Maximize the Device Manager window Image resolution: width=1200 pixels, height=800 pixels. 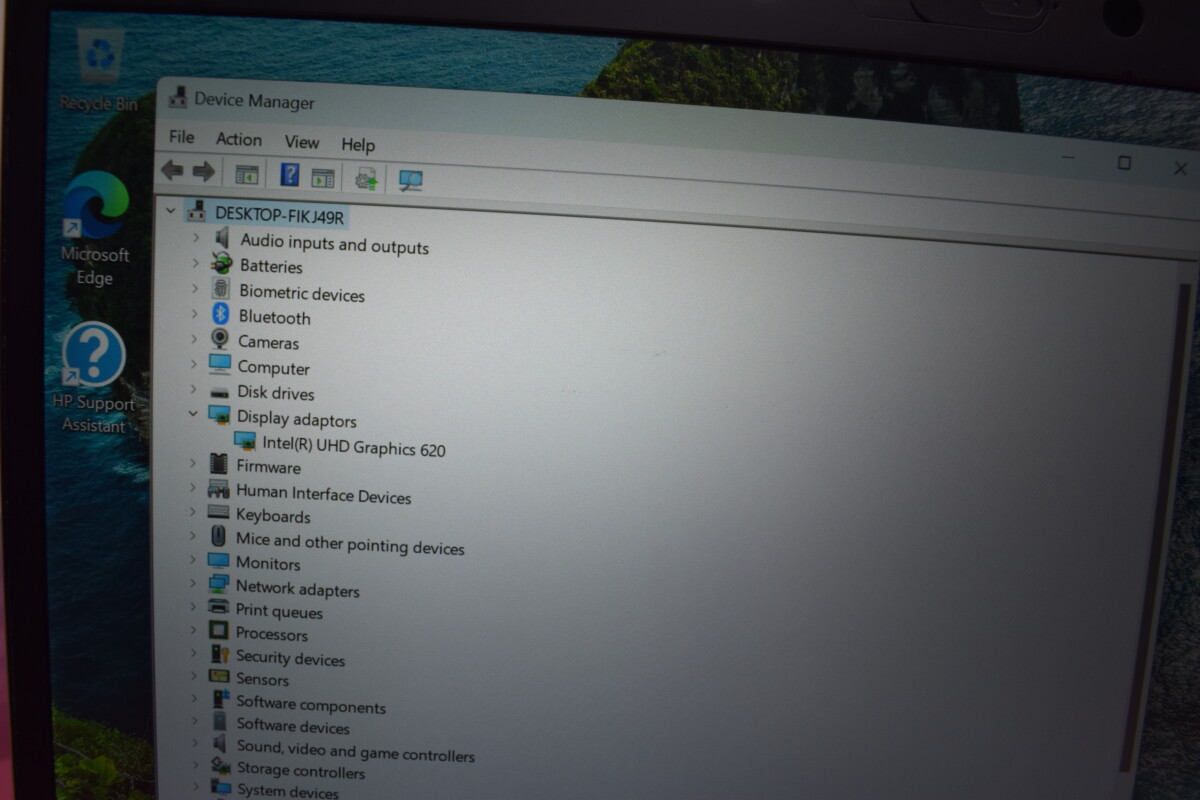click(x=1124, y=163)
